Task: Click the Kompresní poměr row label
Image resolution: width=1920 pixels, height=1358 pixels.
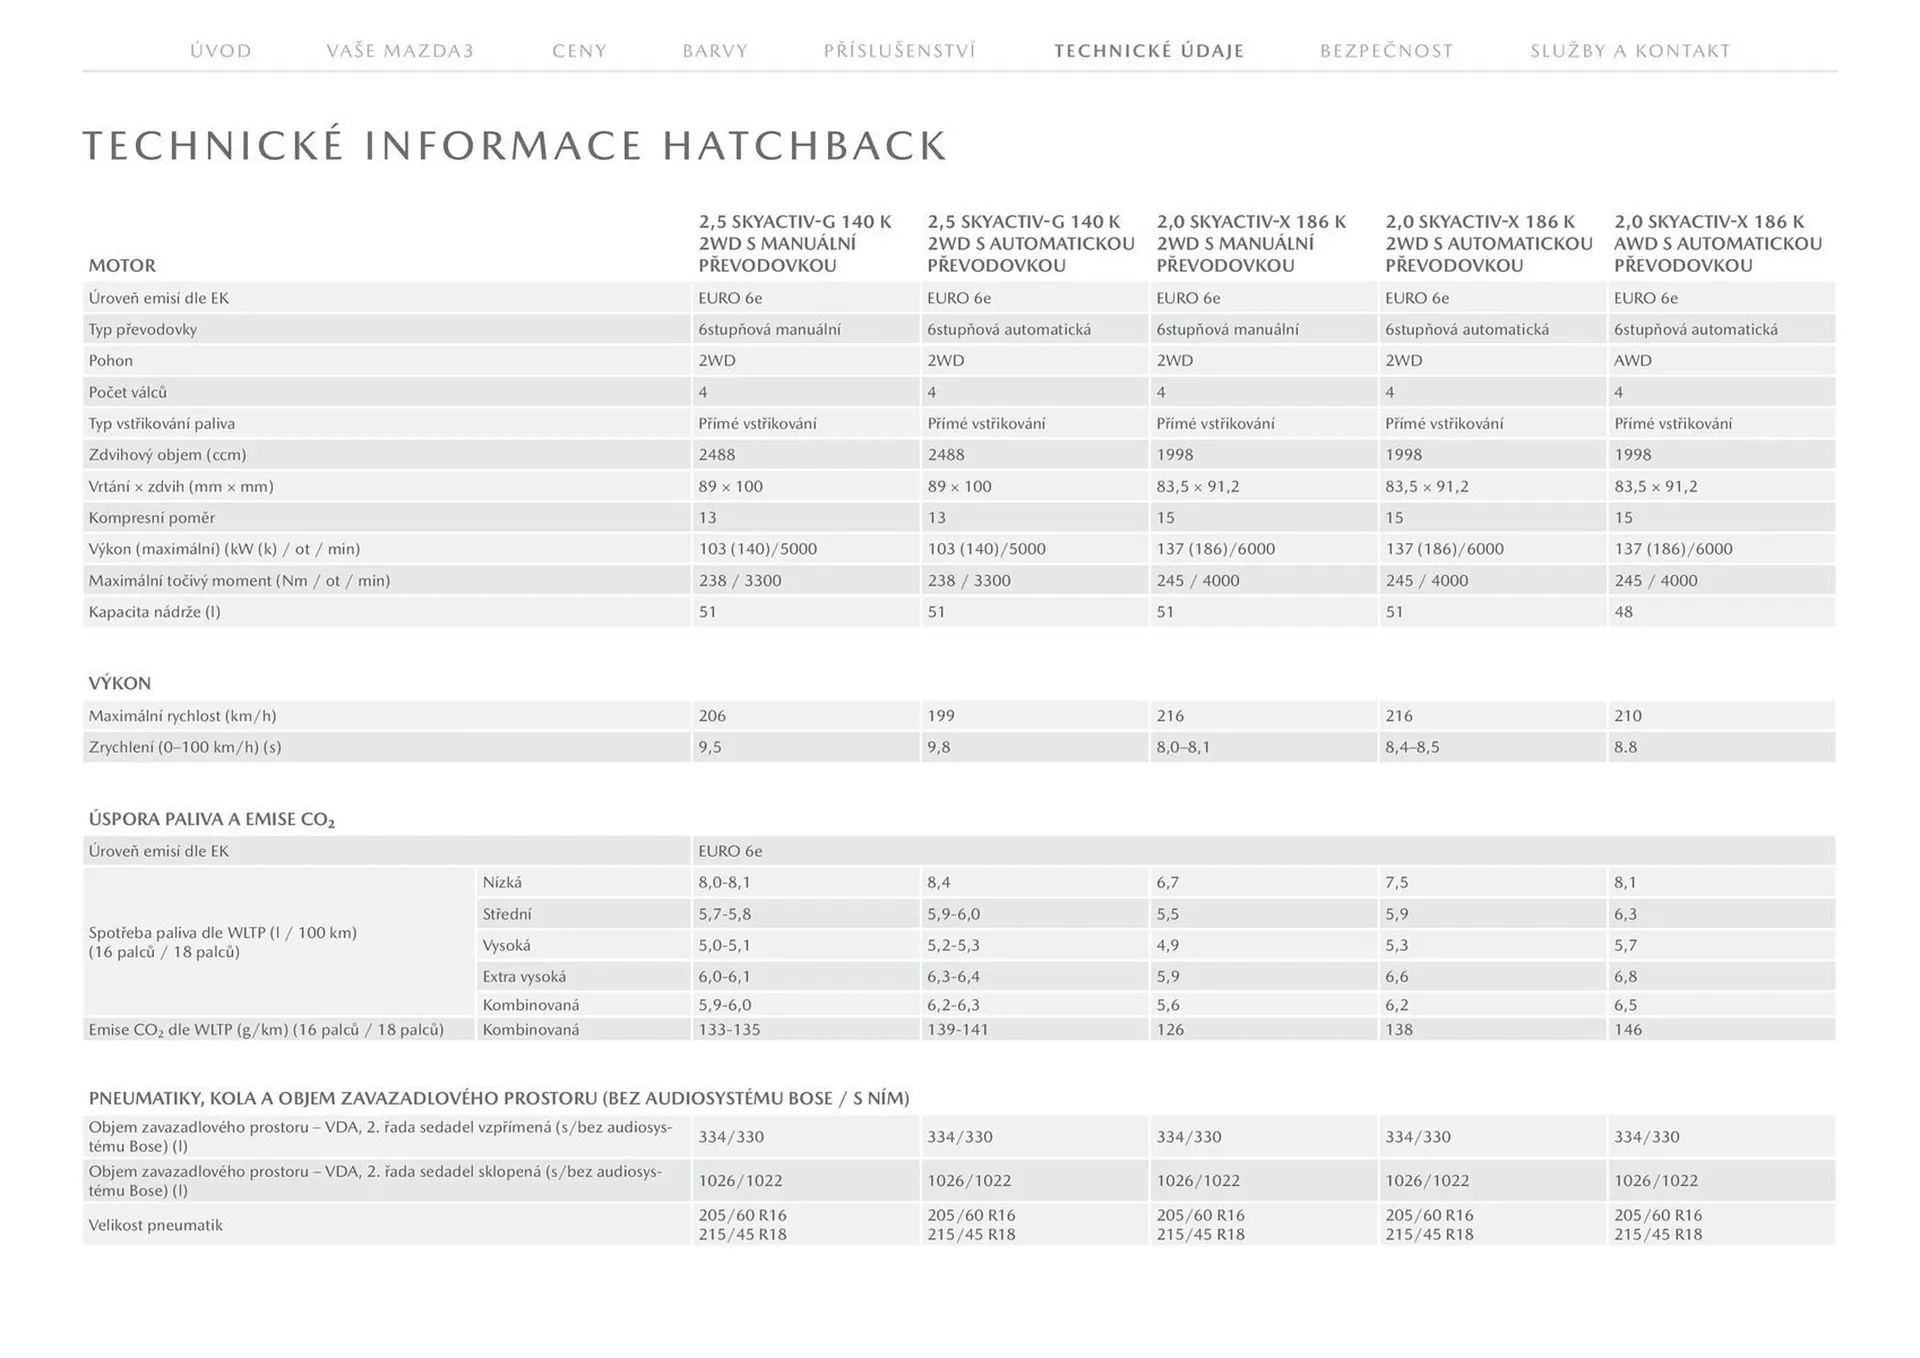Action: point(152,518)
